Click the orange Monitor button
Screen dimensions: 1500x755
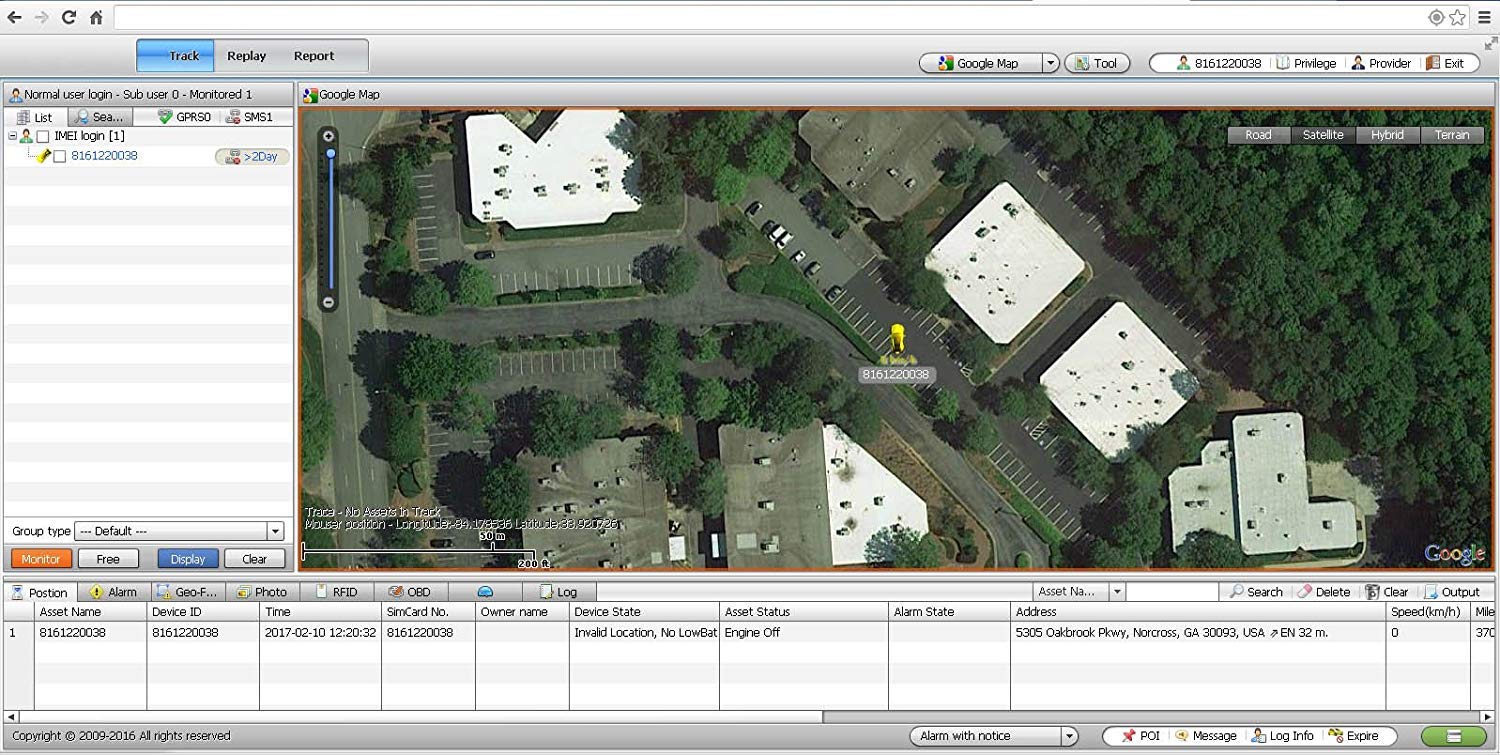(x=41, y=559)
